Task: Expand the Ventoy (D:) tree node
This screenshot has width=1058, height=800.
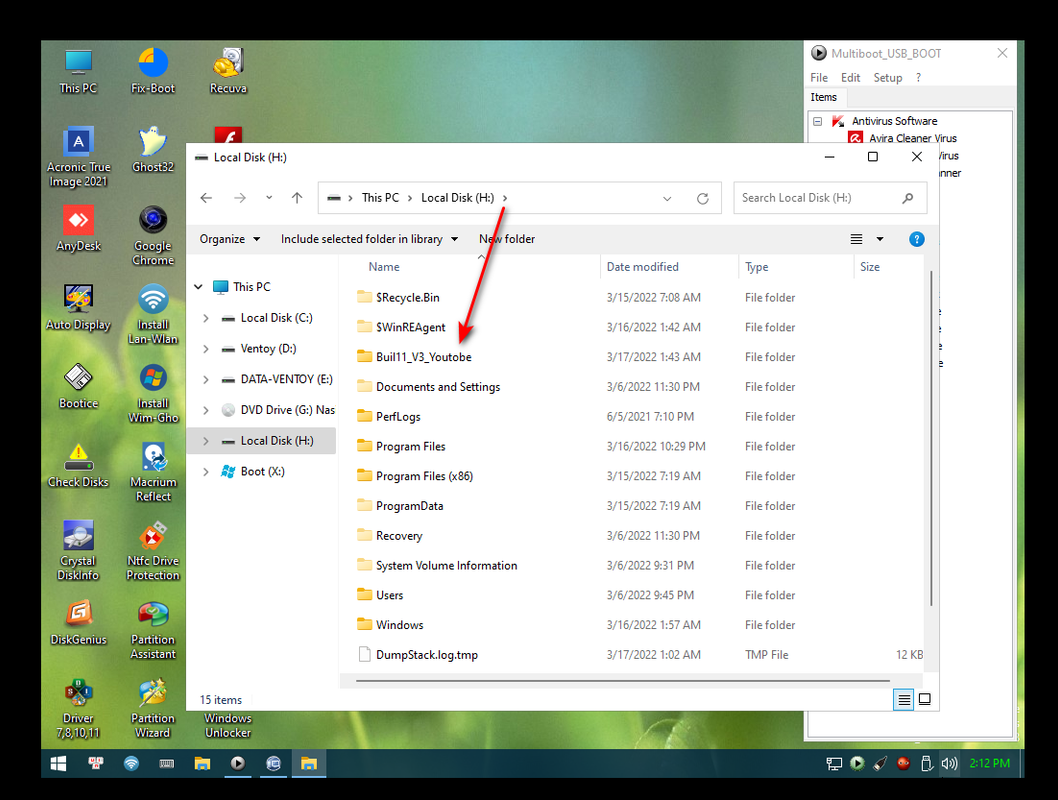Action: point(206,349)
